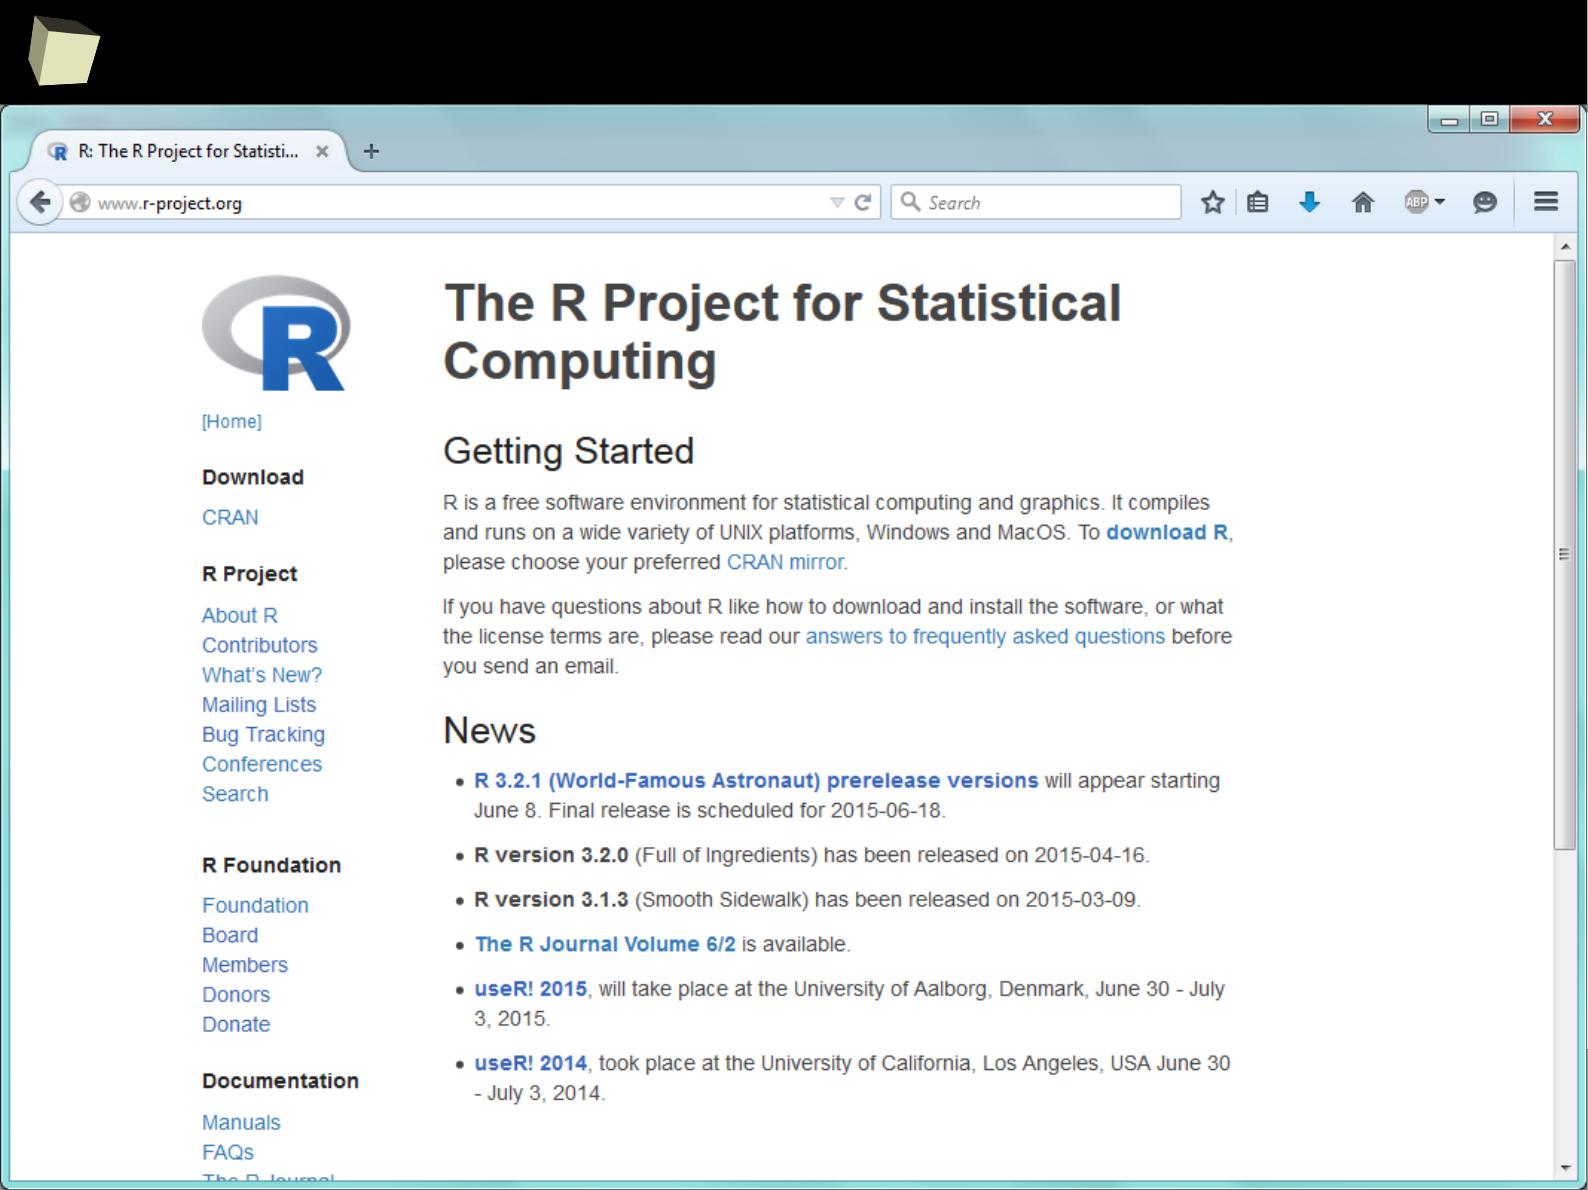Click the cube icon on the desktop
Image resolution: width=1588 pixels, height=1190 pixels.
63,51
